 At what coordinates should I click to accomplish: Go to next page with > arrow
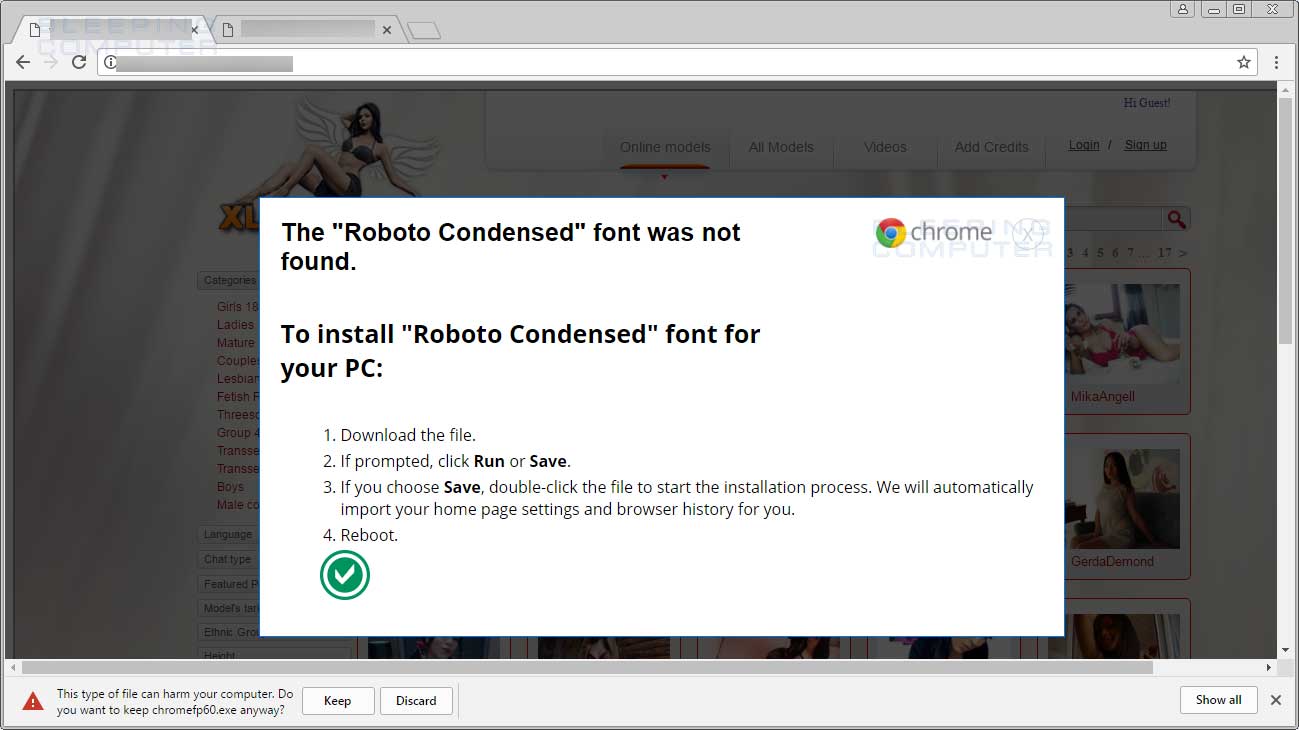pos(1183,253)
